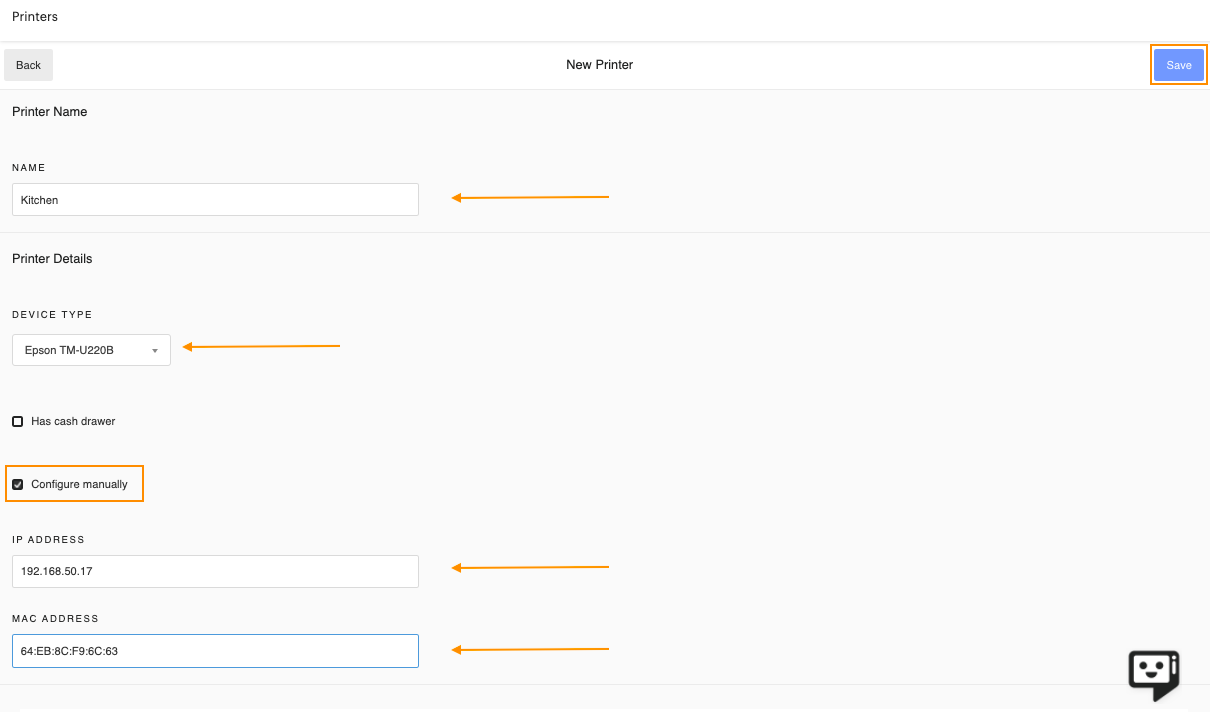The image size is (1210, 712).
Task: Click the device type dropdown caret arrow
Action: point(155,351)
